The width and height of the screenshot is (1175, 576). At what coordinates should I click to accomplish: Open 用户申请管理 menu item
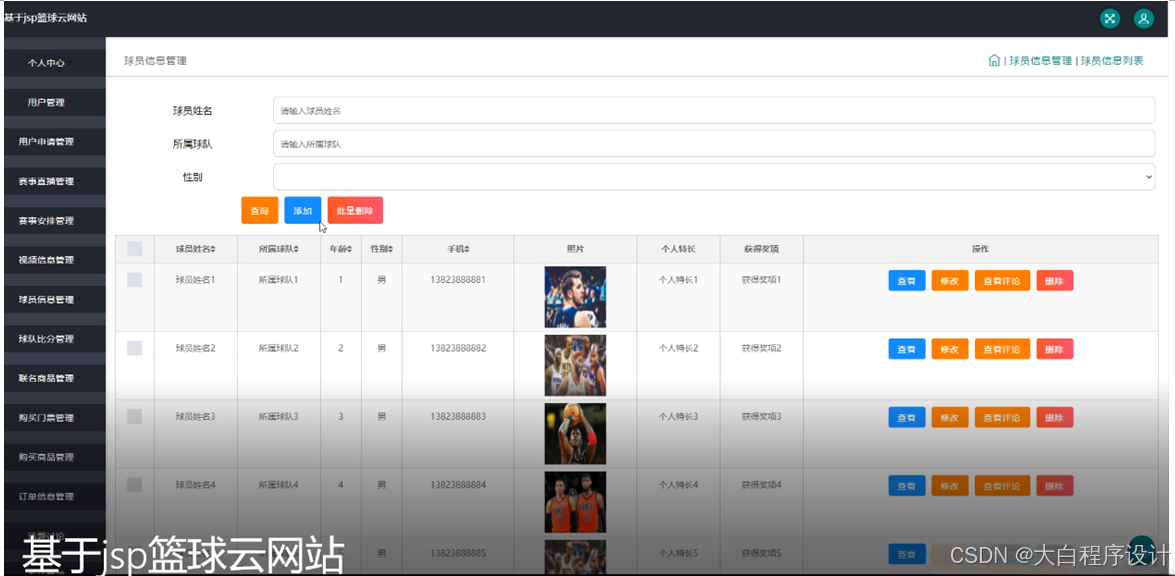55,142
